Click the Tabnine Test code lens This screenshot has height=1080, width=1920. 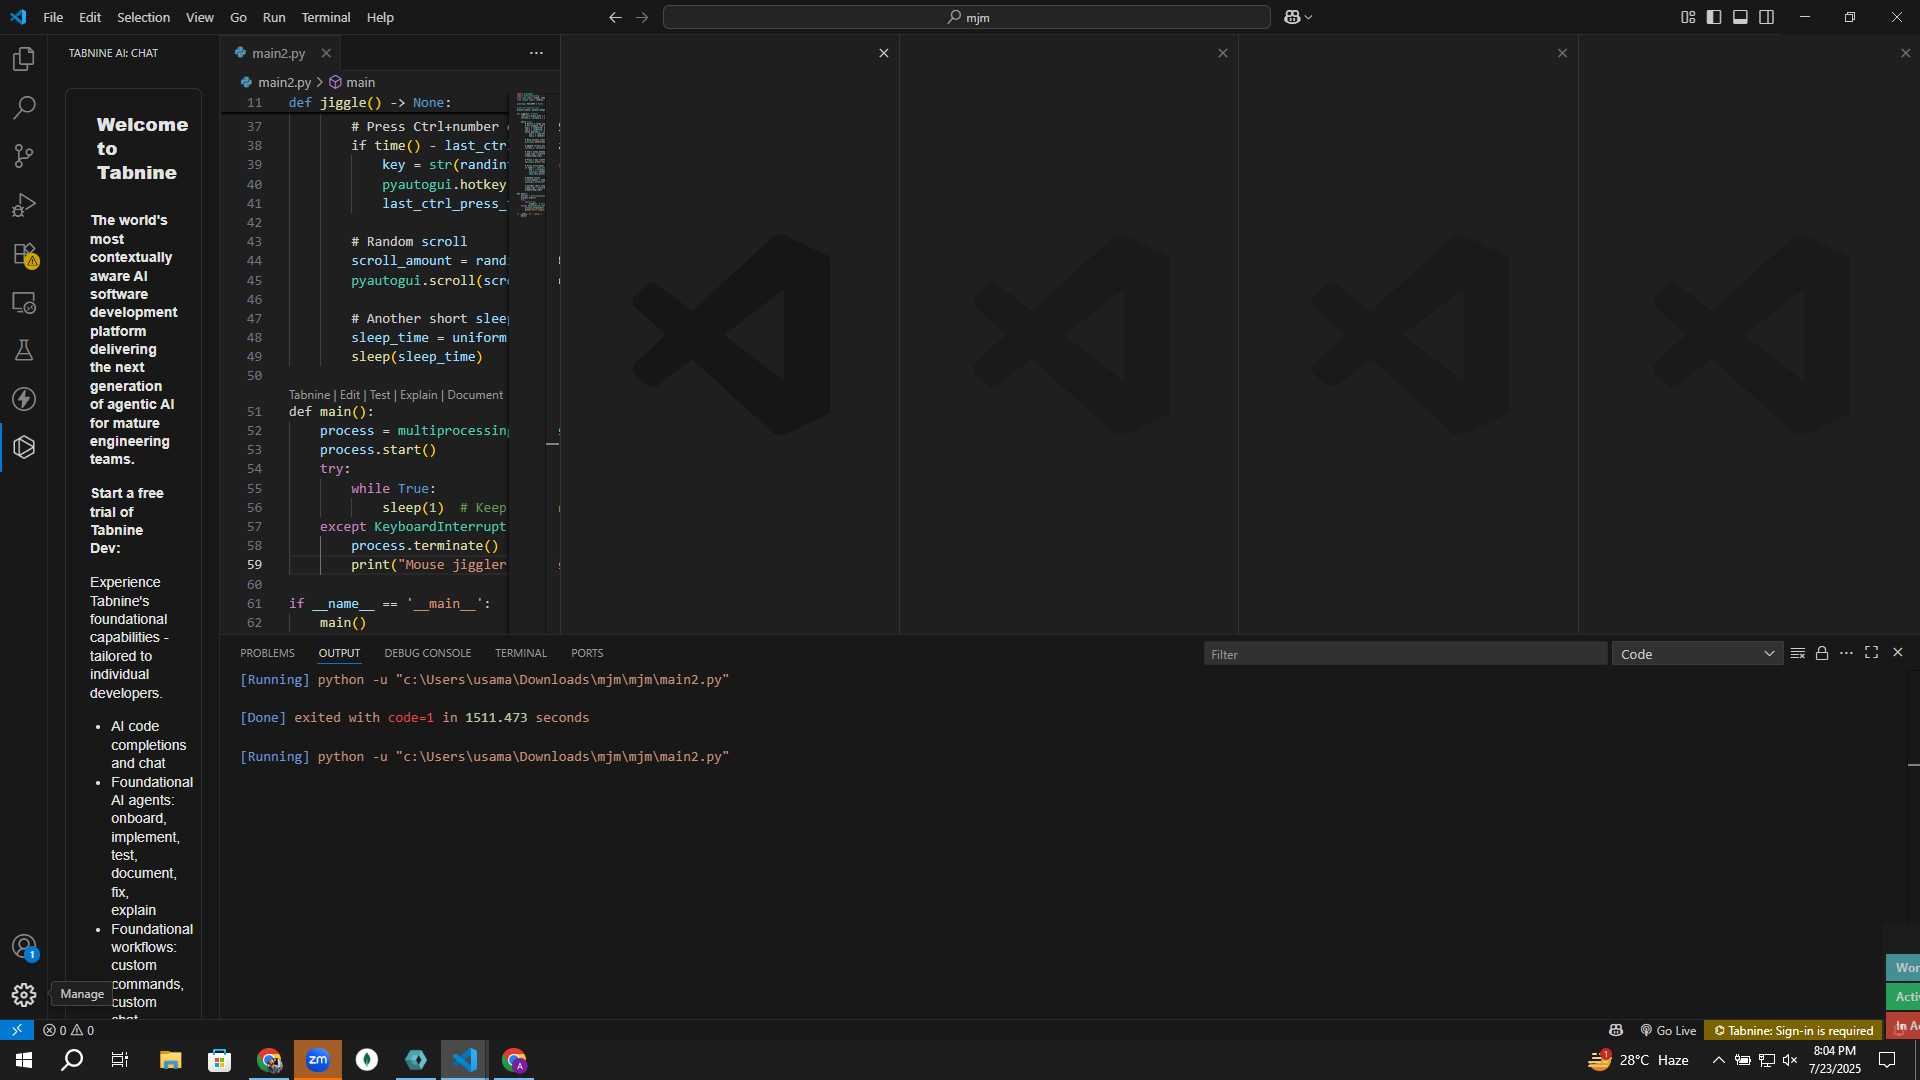380,395
